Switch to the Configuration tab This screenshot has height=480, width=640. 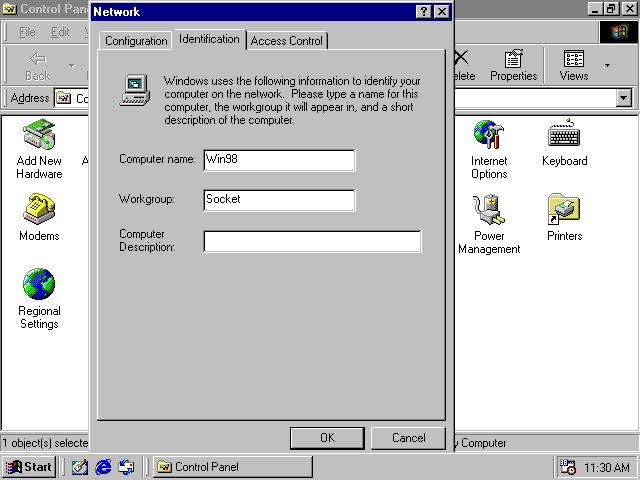tap(136, 41)
